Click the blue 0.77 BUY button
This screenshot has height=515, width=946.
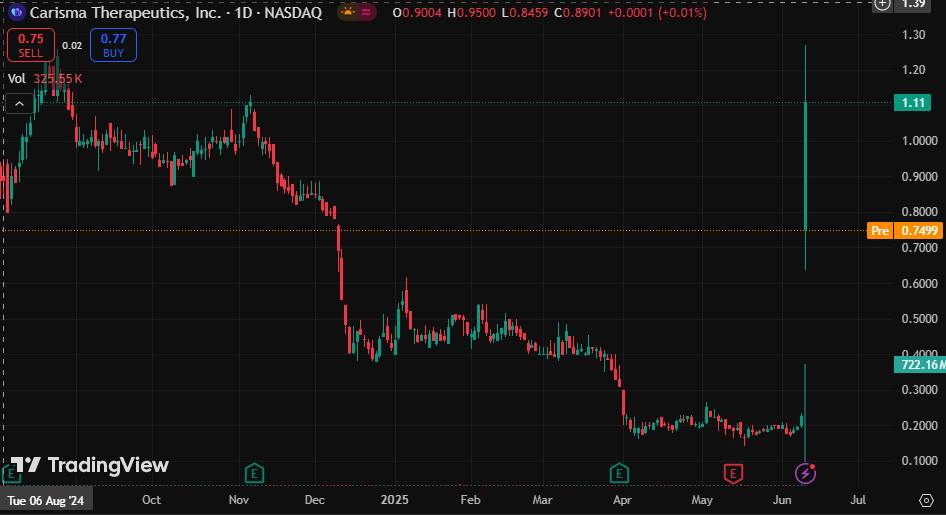coord(113,45)
